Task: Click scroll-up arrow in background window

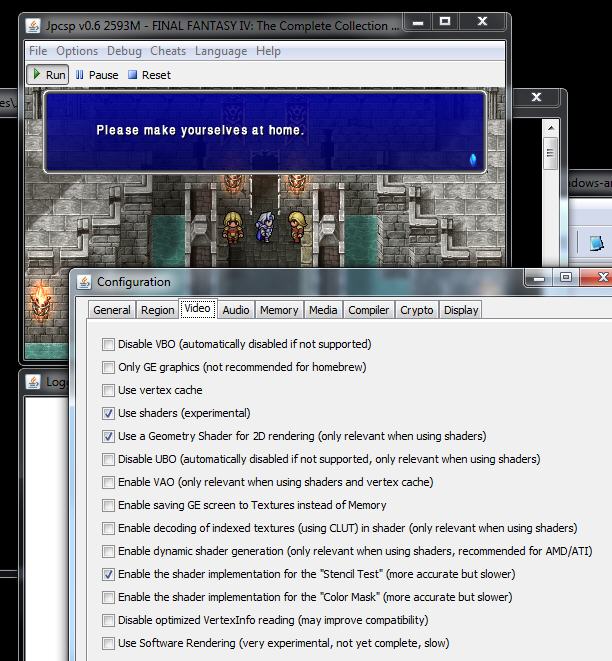Action: 550,128
